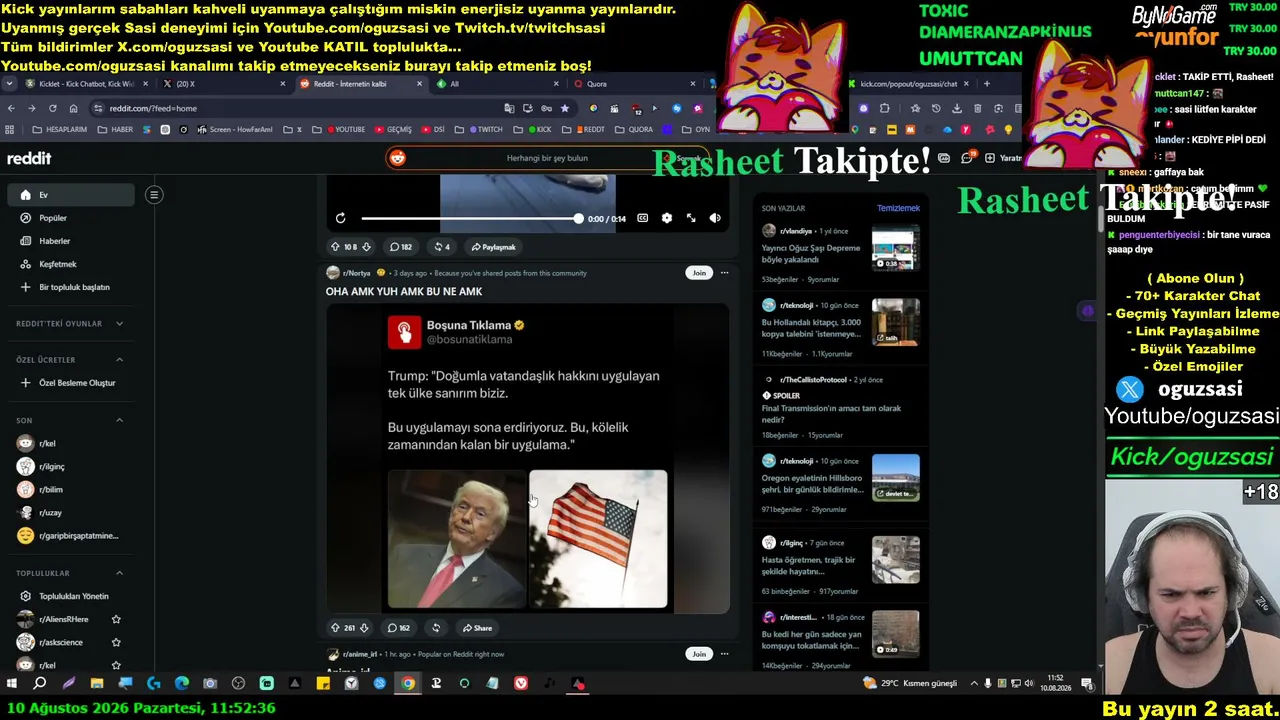Share the top post via Paylaşmak
The height and width of the screenshot is (720, 1280).
pos(492,247)
